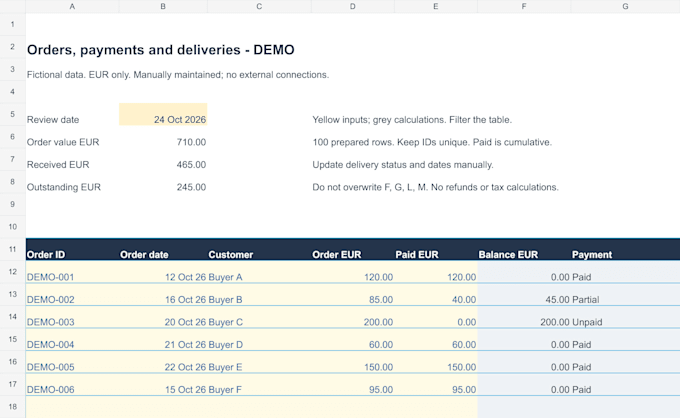
Task: Select row 18 header
Action: pyautogui.click(x=13, y=407)
